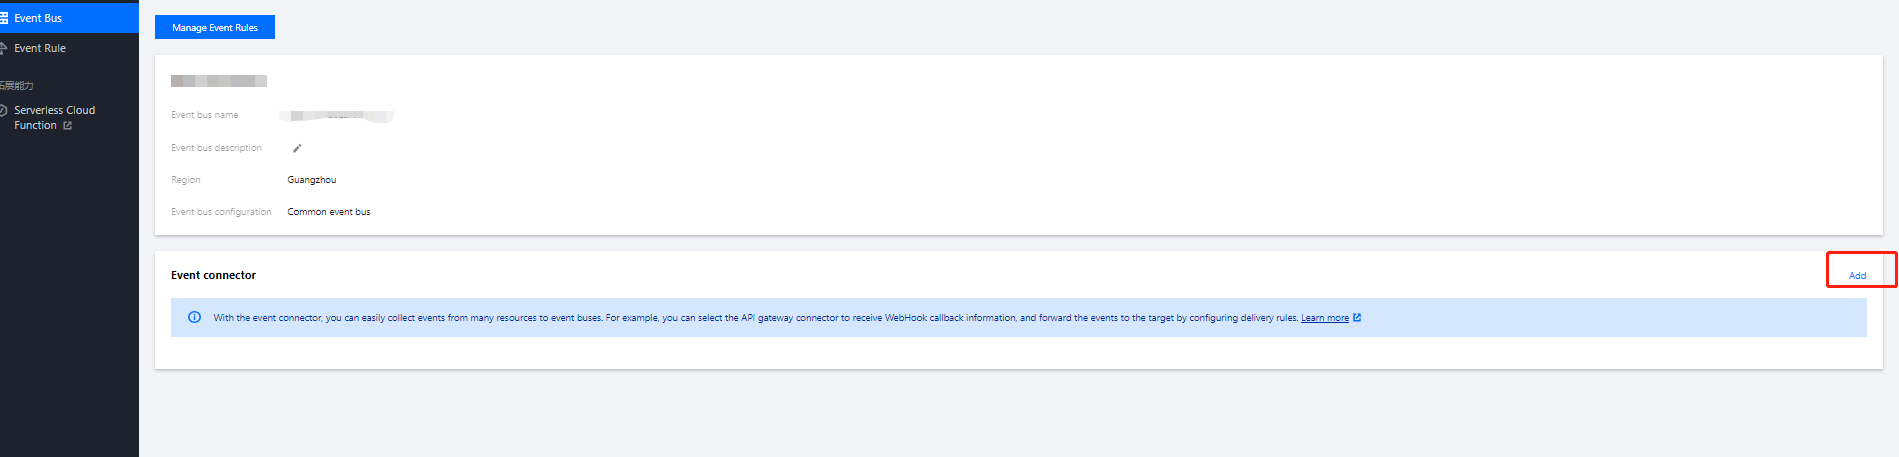Add a new event connector
The height and width of the screenshot is (457, 1899).
pos(1857,275)
